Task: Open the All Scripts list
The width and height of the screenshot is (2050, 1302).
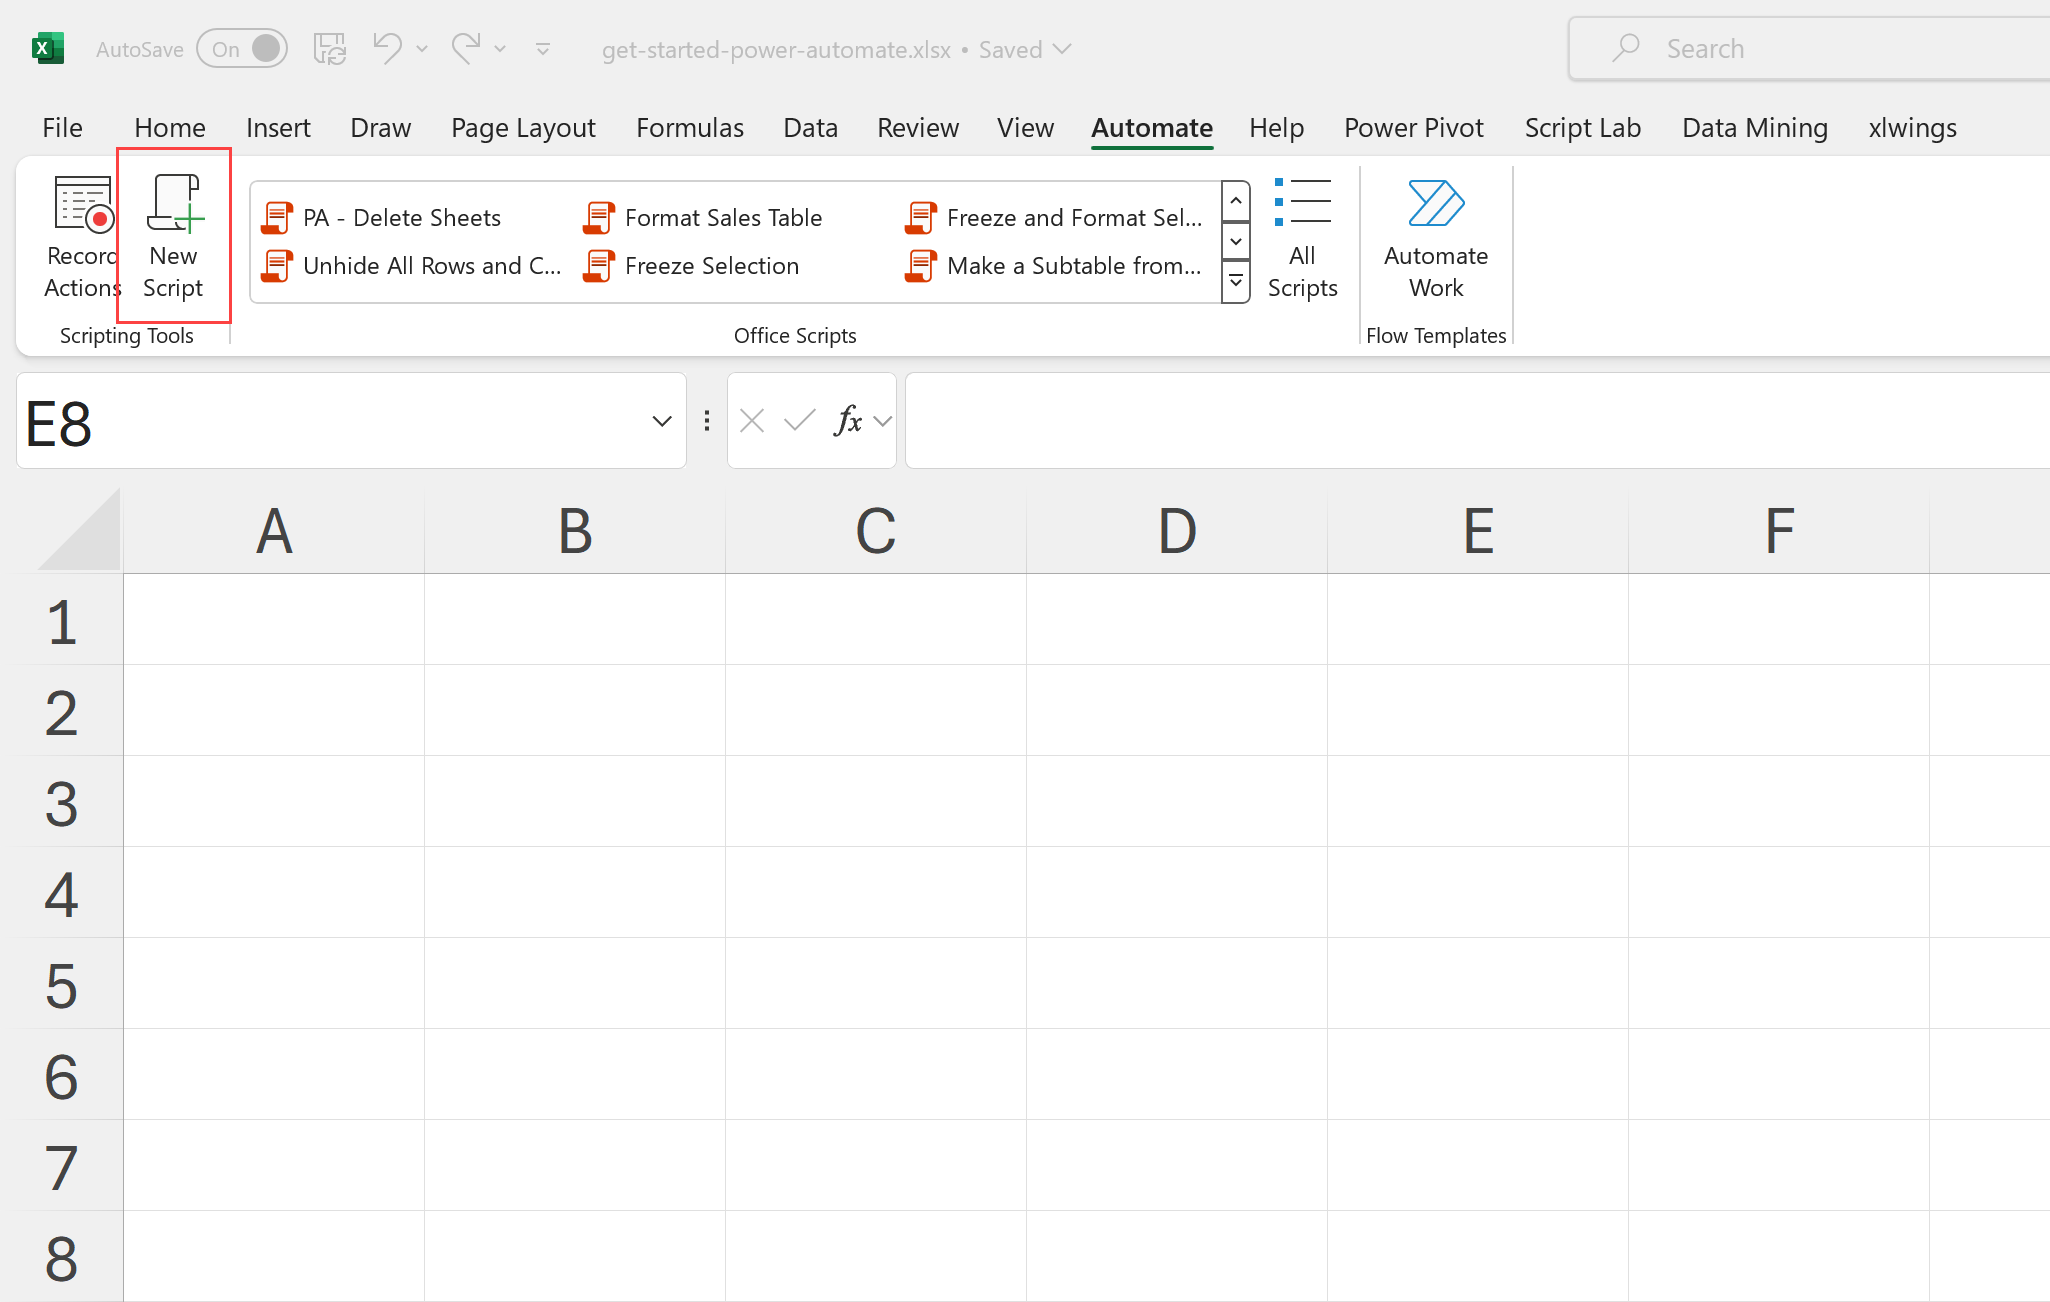Action: pos(1302,238)
